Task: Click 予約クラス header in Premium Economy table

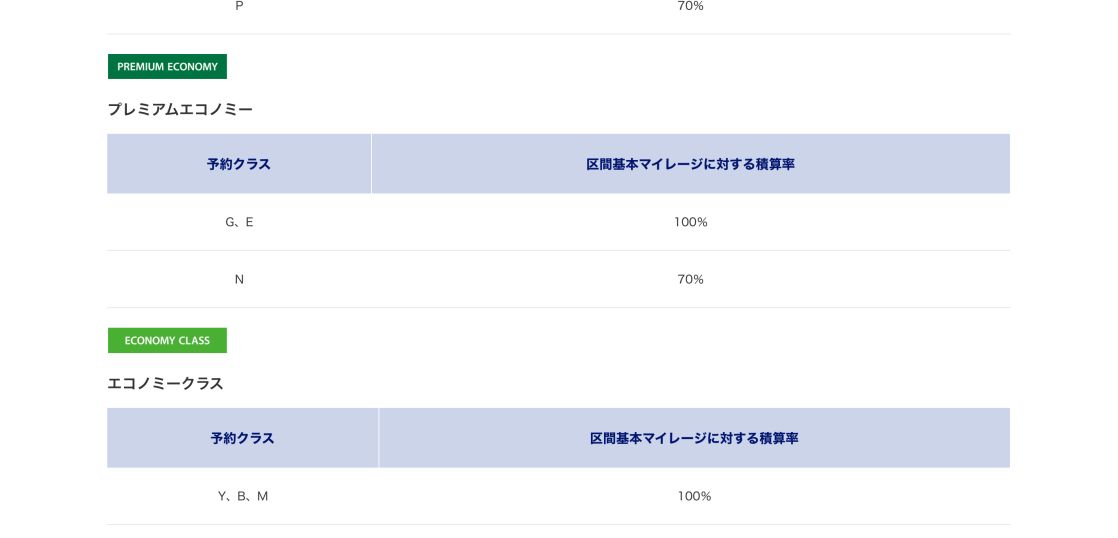Action: point(239,164)
